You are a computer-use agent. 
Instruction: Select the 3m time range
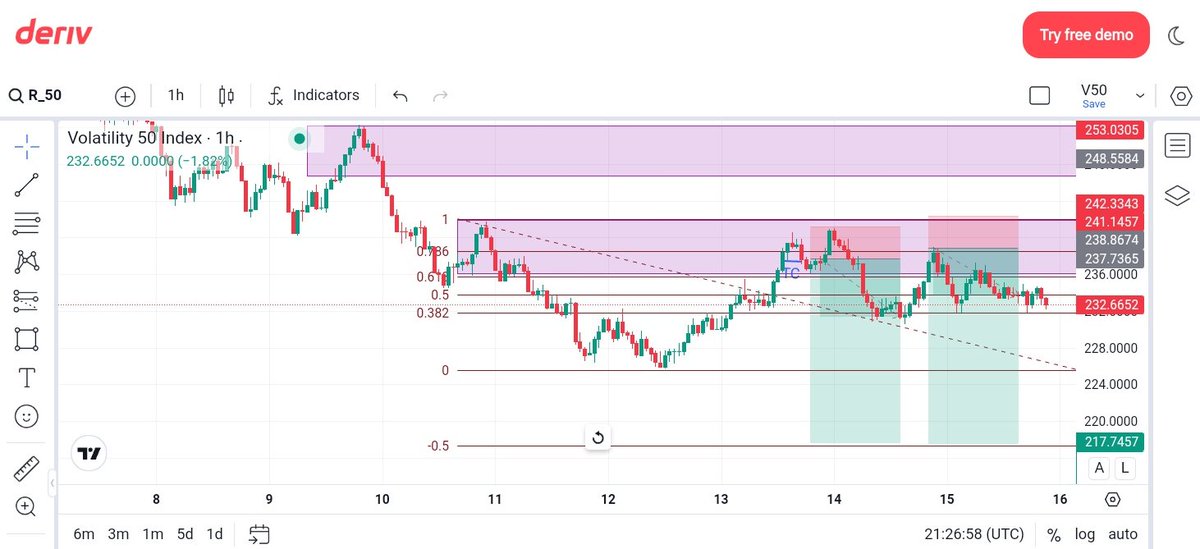[x=119, y=534]
